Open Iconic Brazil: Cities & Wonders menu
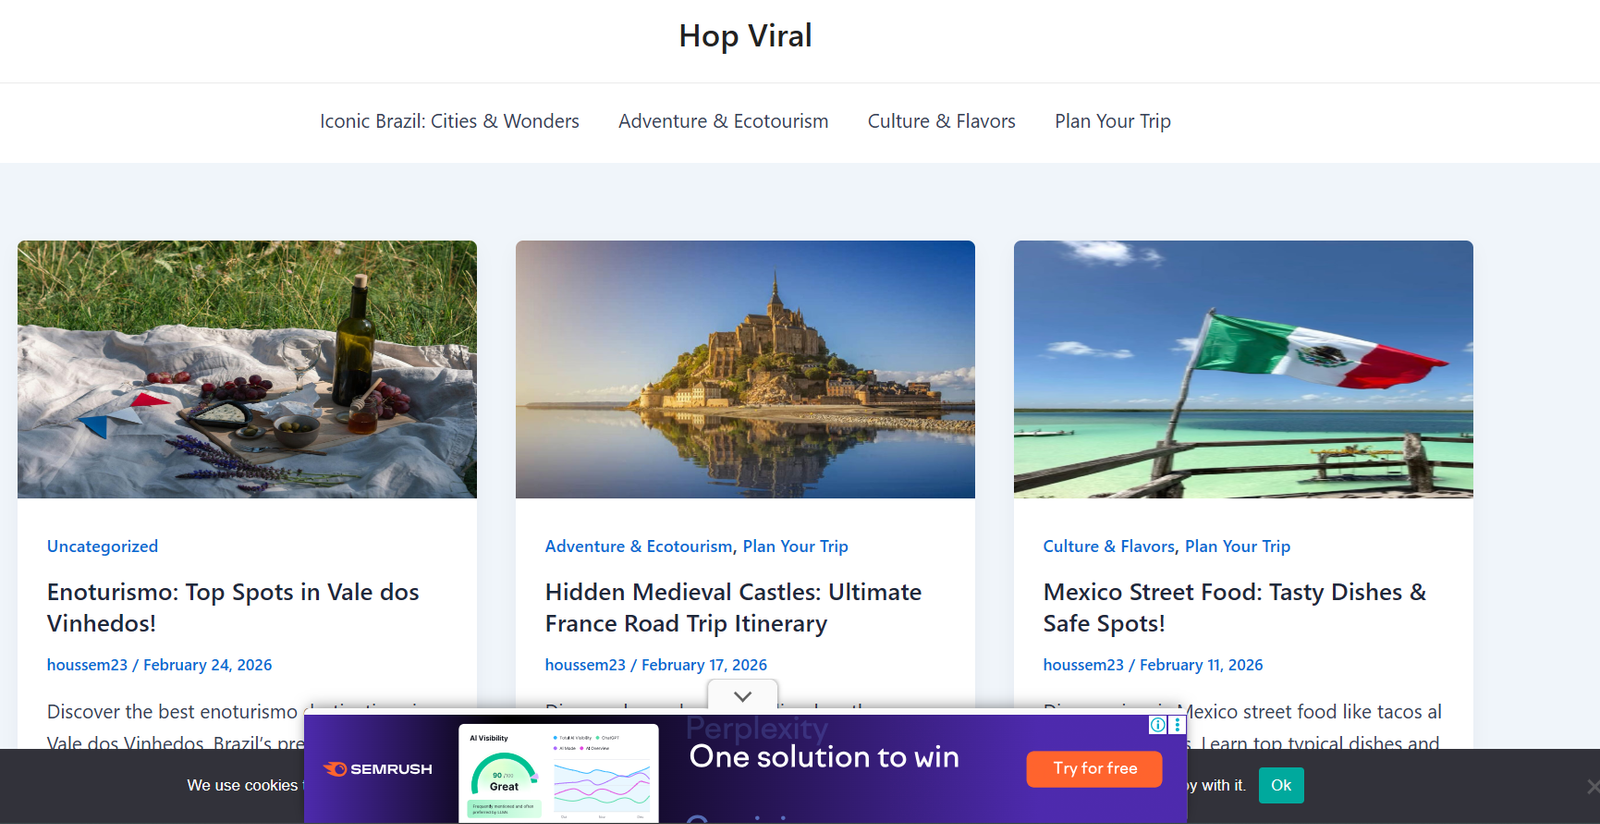This screenshot has height=824, width=1600. coord(449,121)
